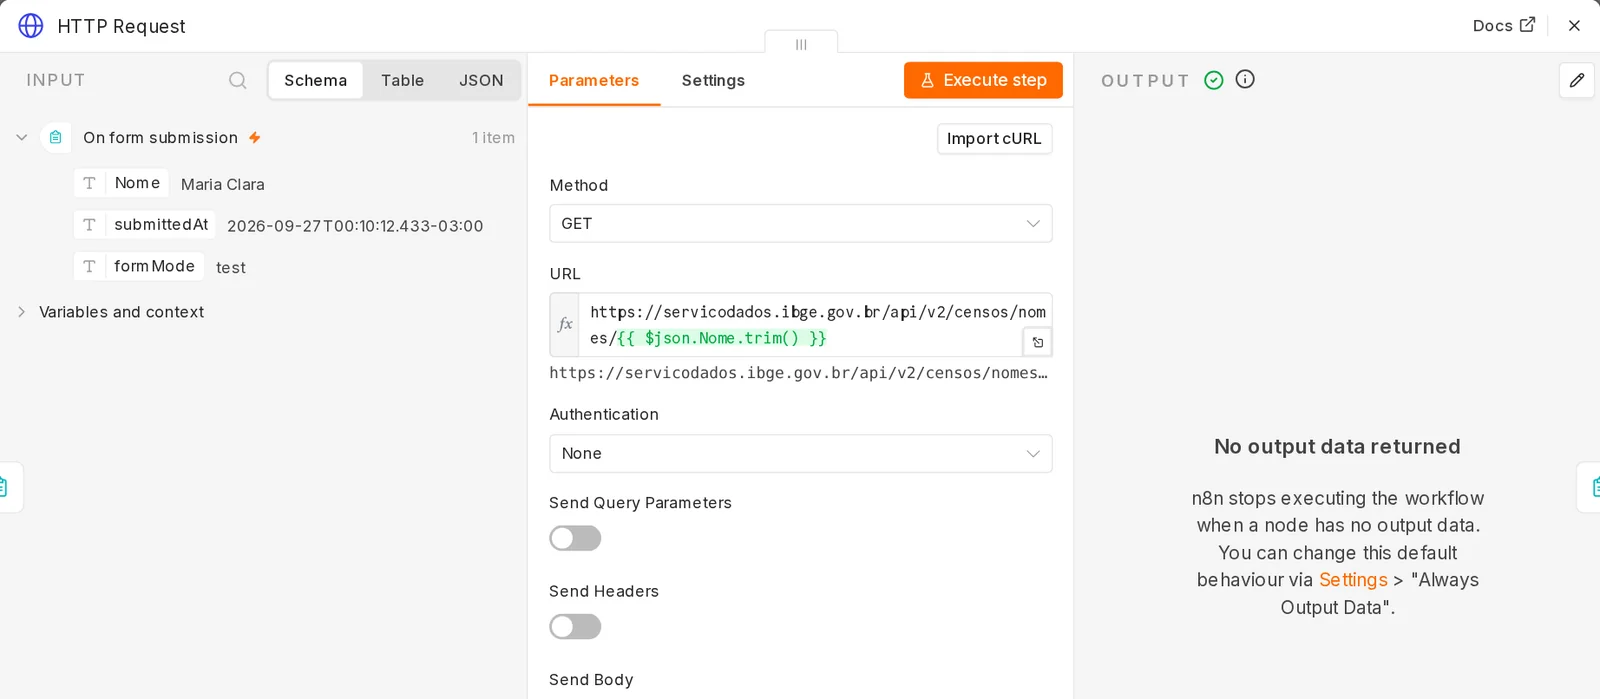Screen dimensions: 1600x699
Task: Expand Variables and context section
Action: tap(21, 312)
